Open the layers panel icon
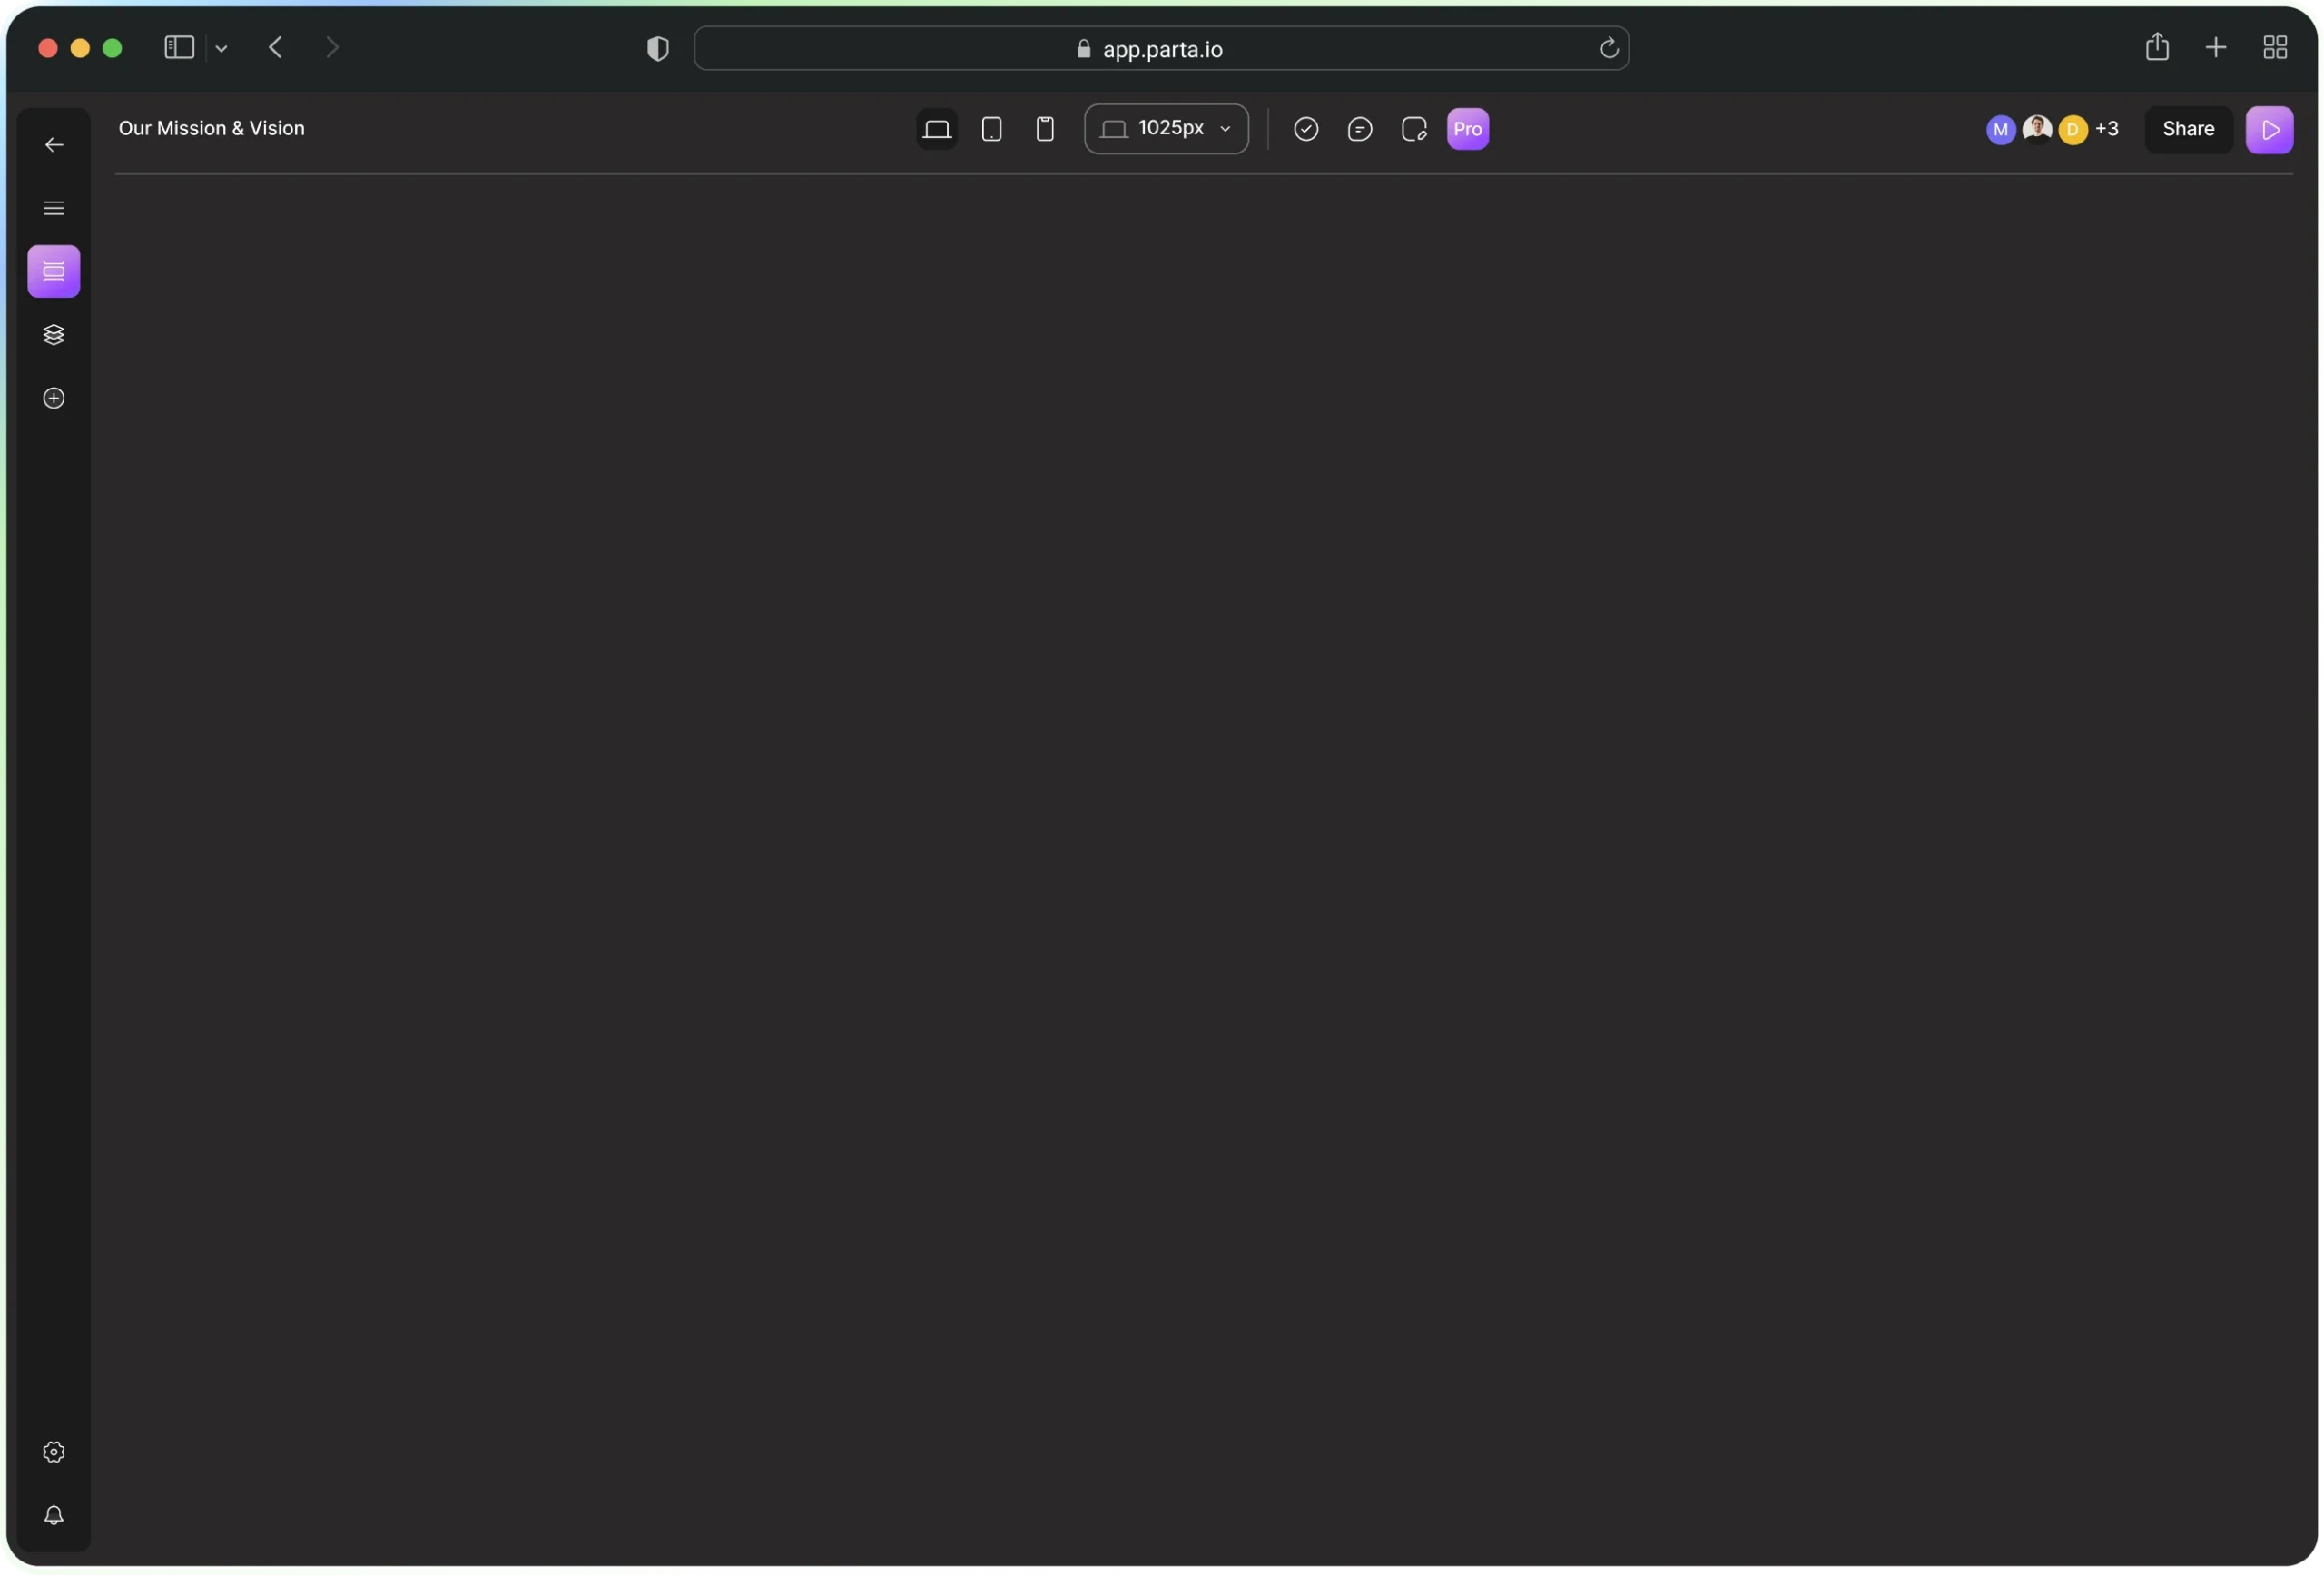The width and height of the screenshot is (2324, 1576). (54, 335)
